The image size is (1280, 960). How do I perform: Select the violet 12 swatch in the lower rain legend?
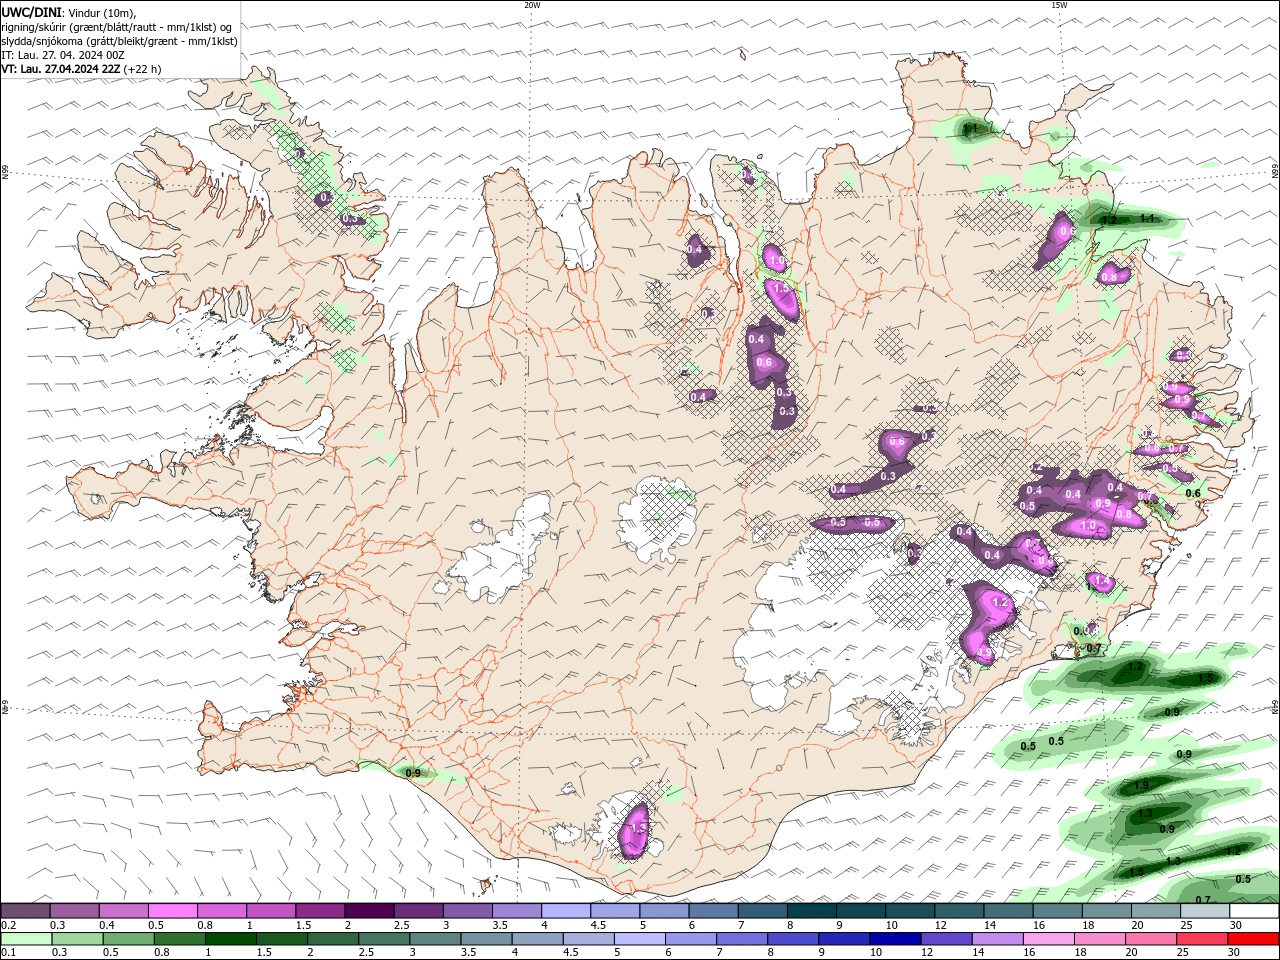coord(947,939)
